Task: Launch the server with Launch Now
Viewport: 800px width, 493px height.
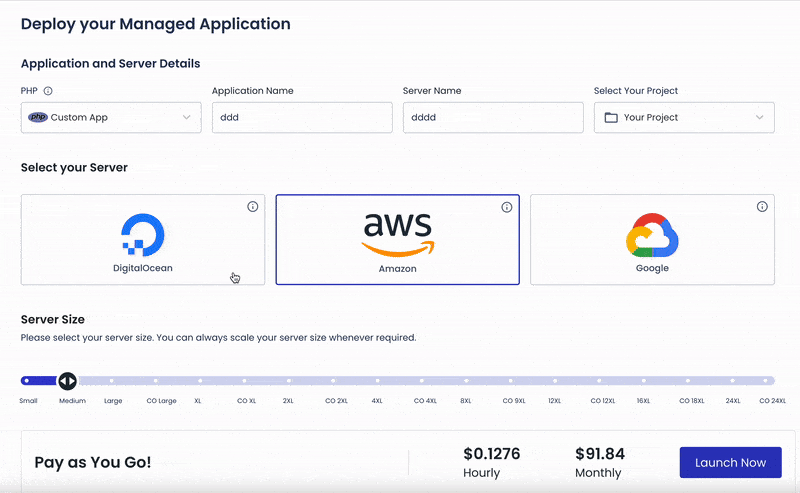Action: (730, 462)
